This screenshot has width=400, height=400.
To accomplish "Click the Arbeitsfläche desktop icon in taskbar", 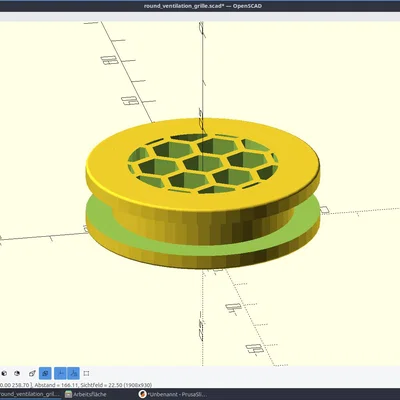I will click(x=68, y=394).
